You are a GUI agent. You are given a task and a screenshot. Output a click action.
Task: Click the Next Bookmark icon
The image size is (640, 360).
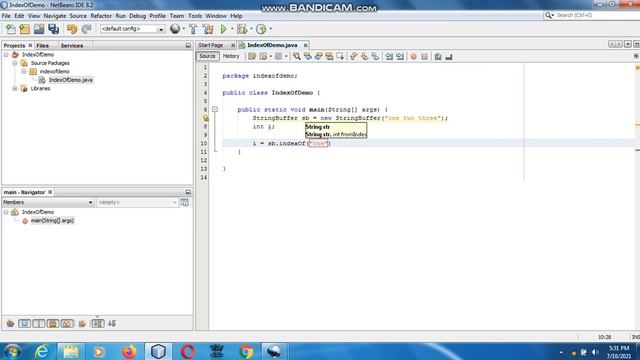(x=364, y=56)
